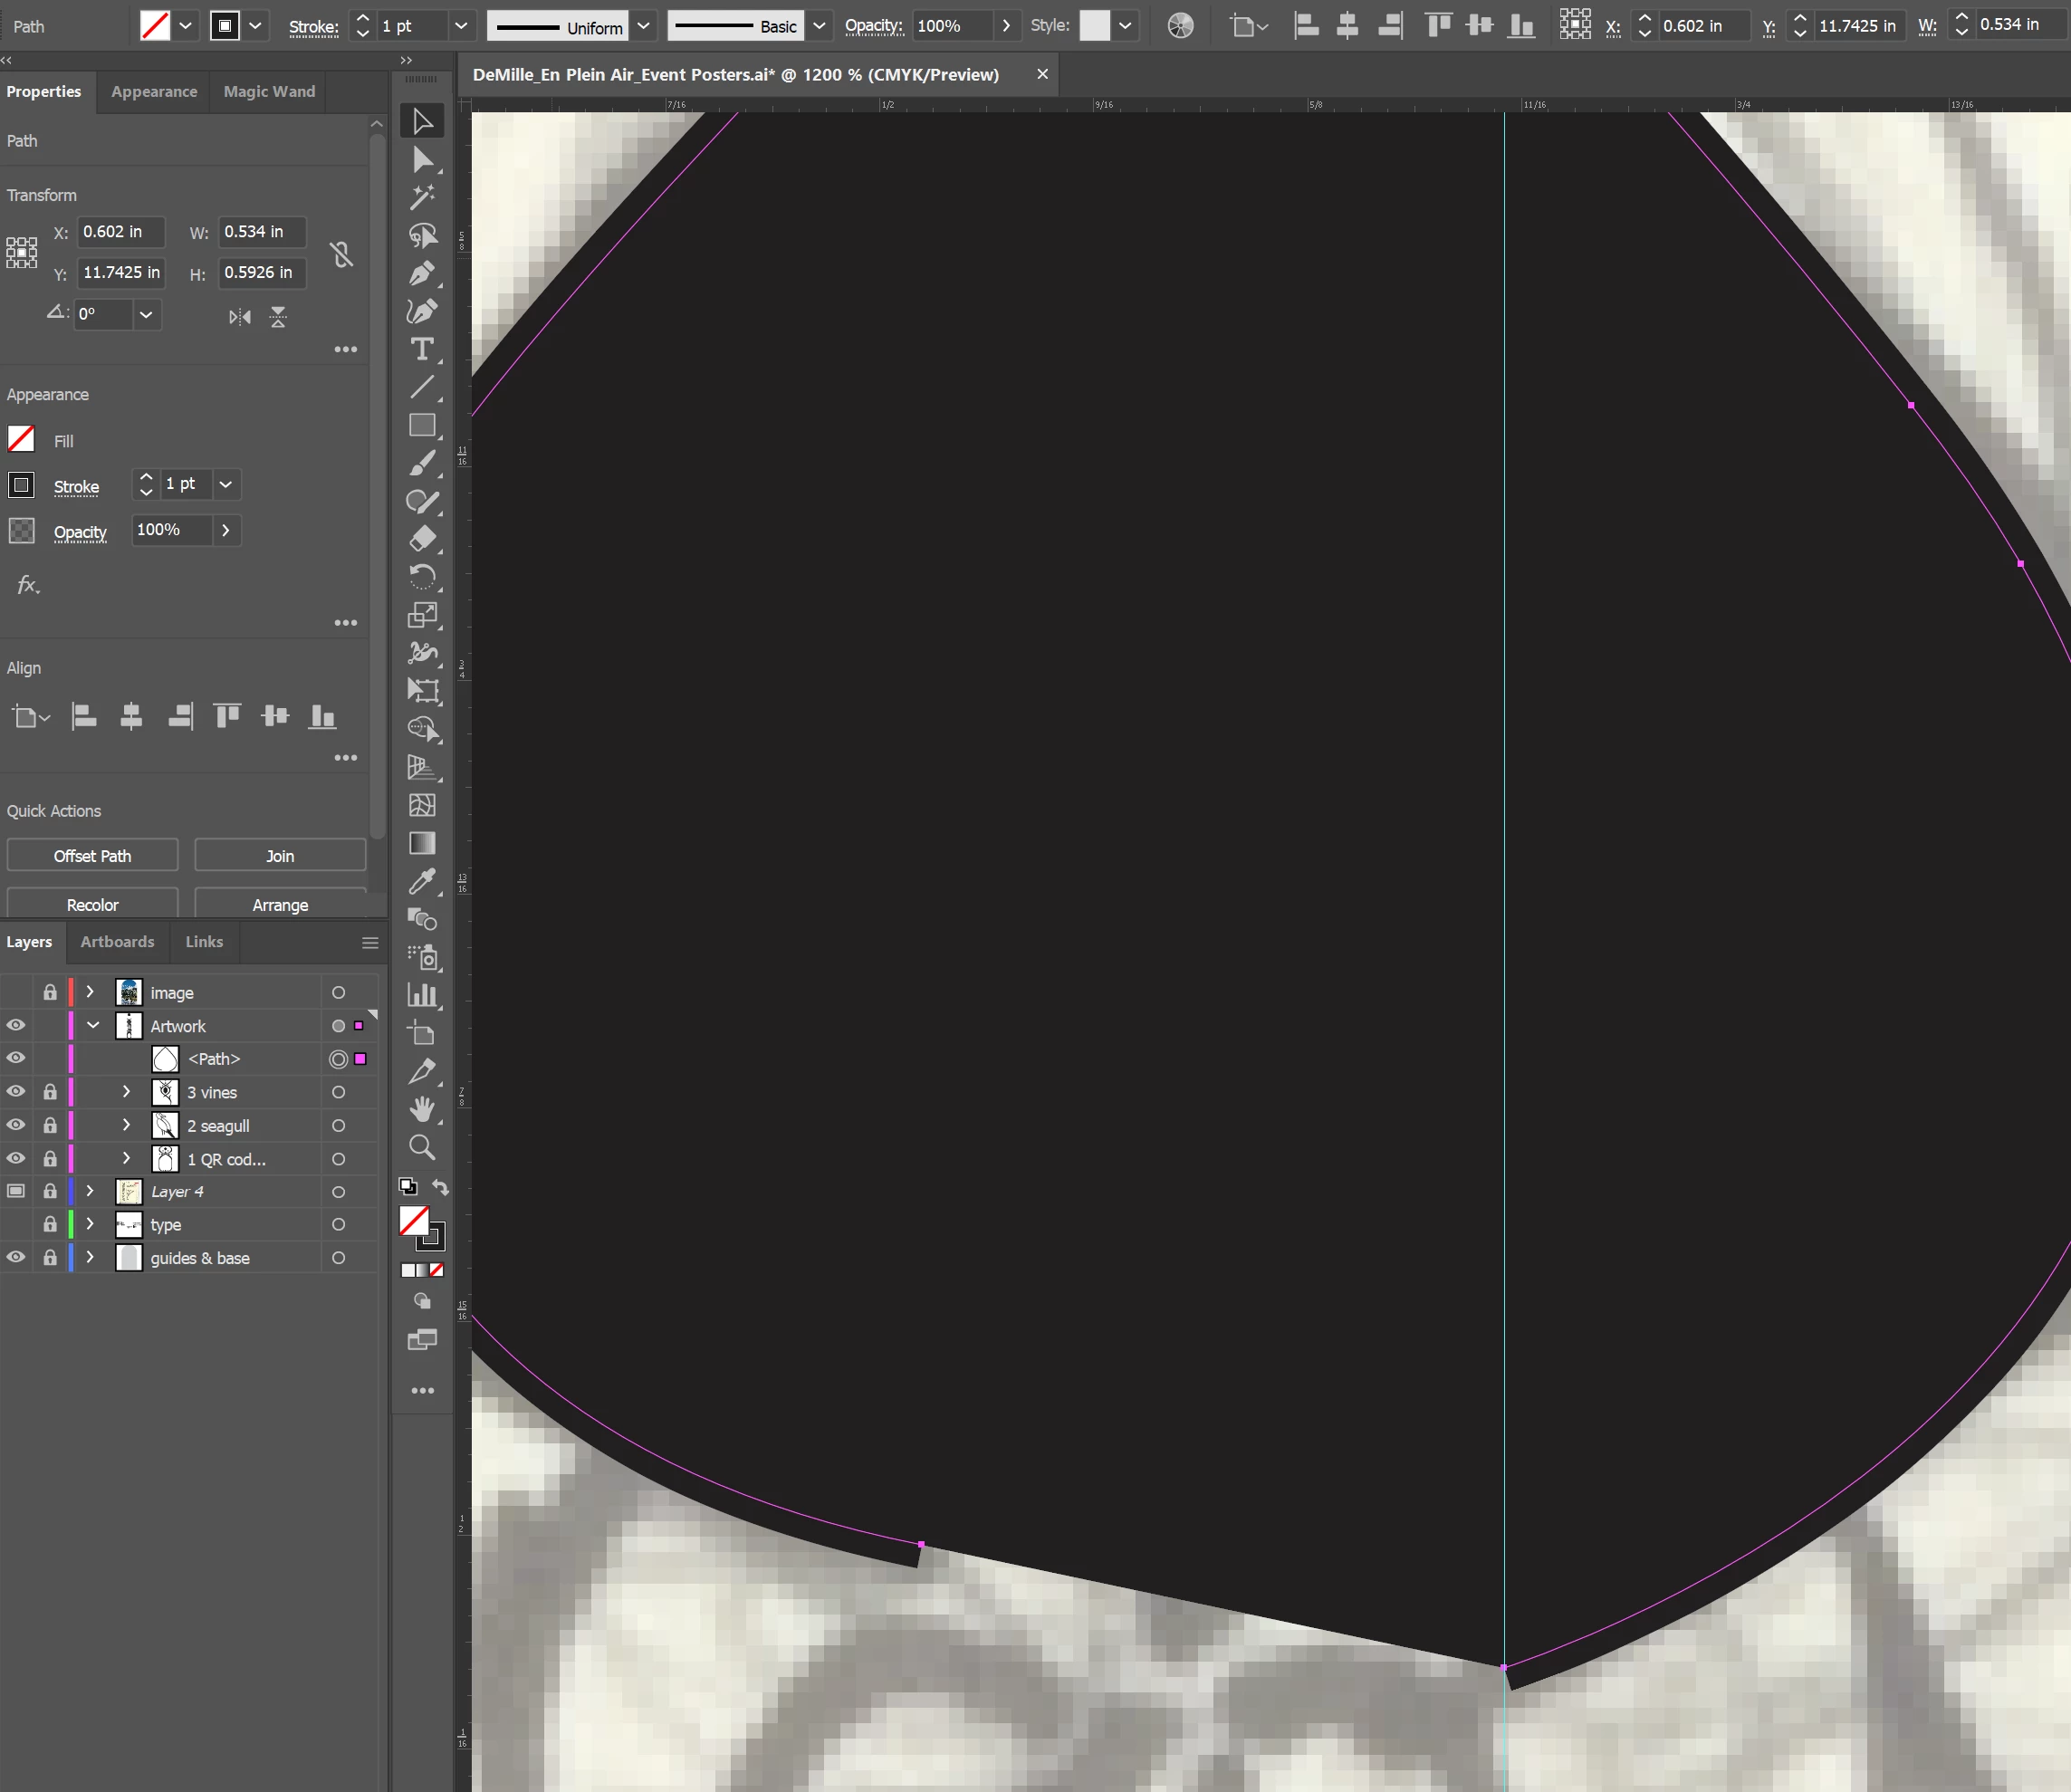Expand the 2 seagull group
The width and height of the screenshot is (2071, 1792).
coord(126,1125)
